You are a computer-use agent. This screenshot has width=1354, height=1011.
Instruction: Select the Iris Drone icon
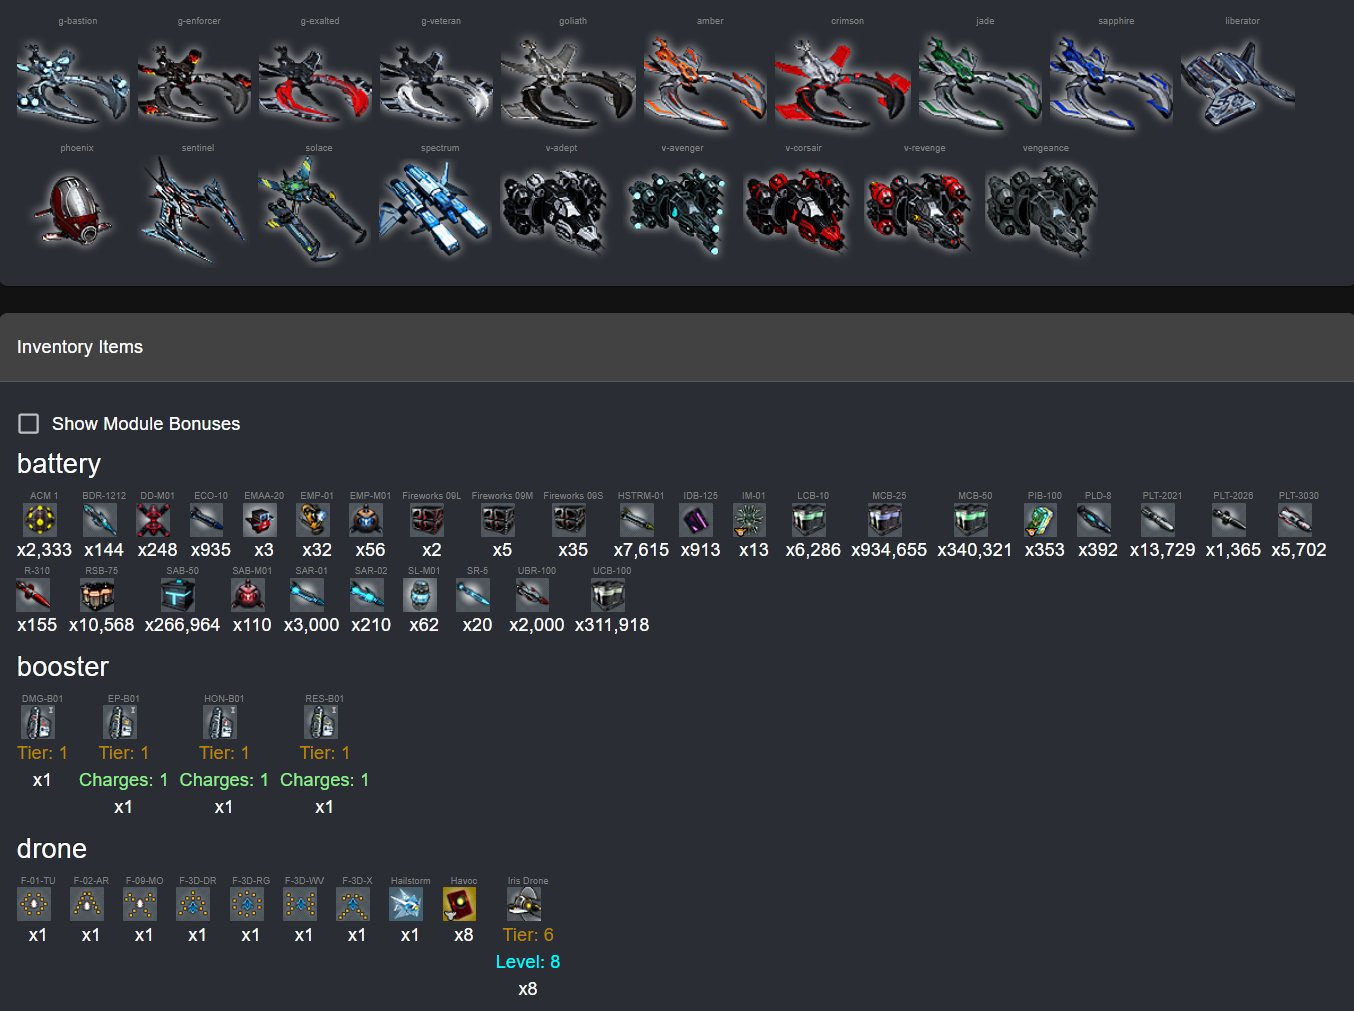[x=524, y=904]
